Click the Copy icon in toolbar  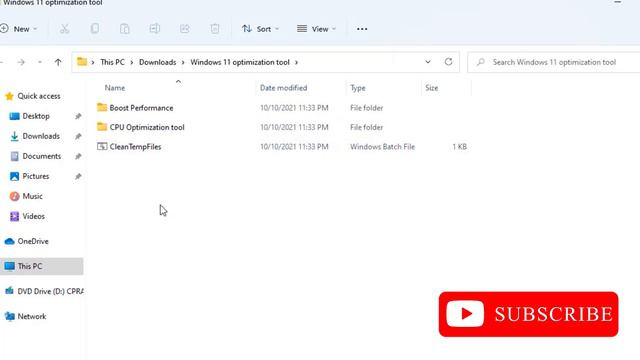click(95, 29)
